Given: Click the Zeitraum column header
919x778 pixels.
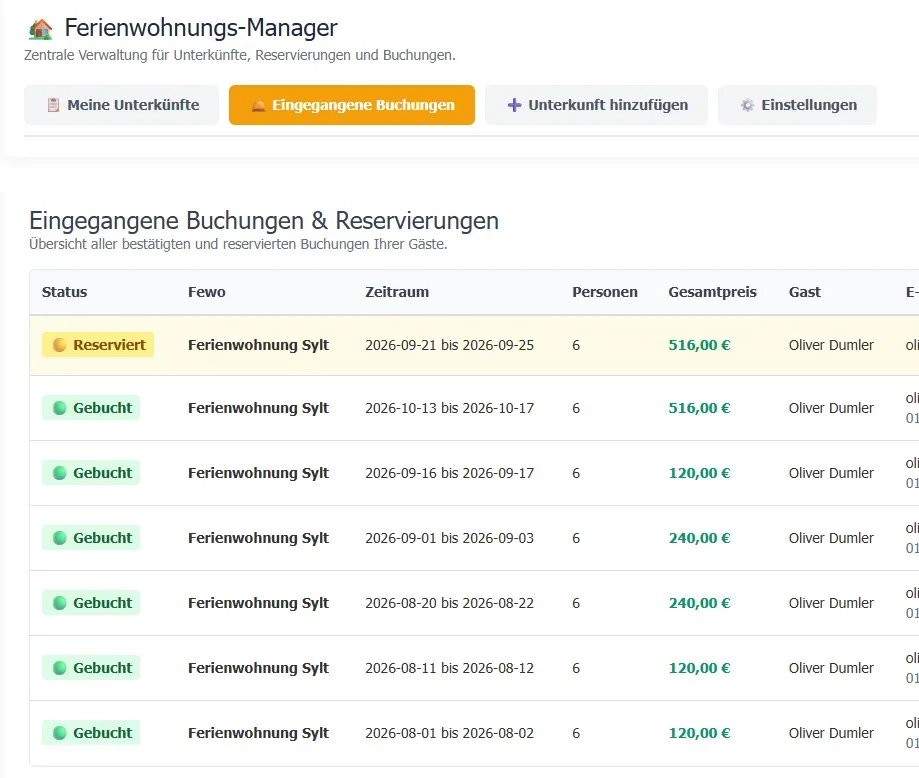Looking at the screenshot, I should [397, 292].
